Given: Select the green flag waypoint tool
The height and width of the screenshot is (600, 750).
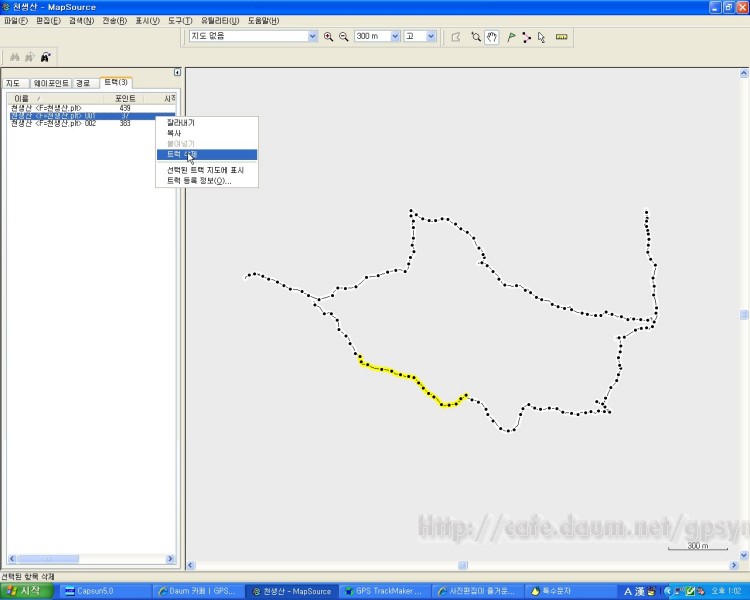Looking at the screenshot, I should pos(511,37).
